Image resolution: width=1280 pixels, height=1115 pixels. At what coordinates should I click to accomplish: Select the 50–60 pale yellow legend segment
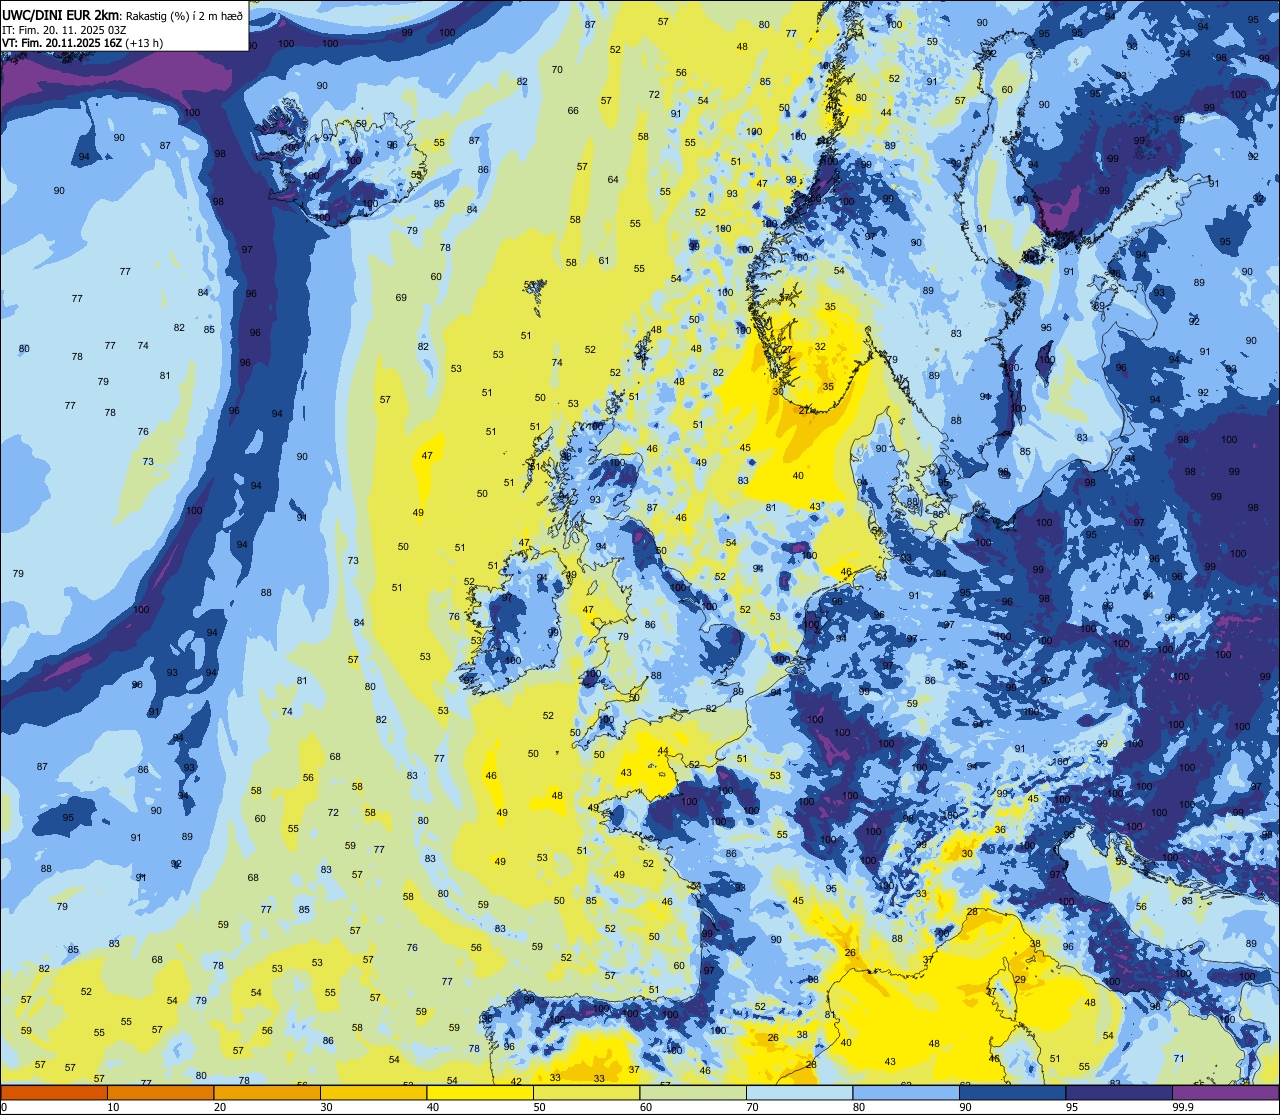[586, 1092]
